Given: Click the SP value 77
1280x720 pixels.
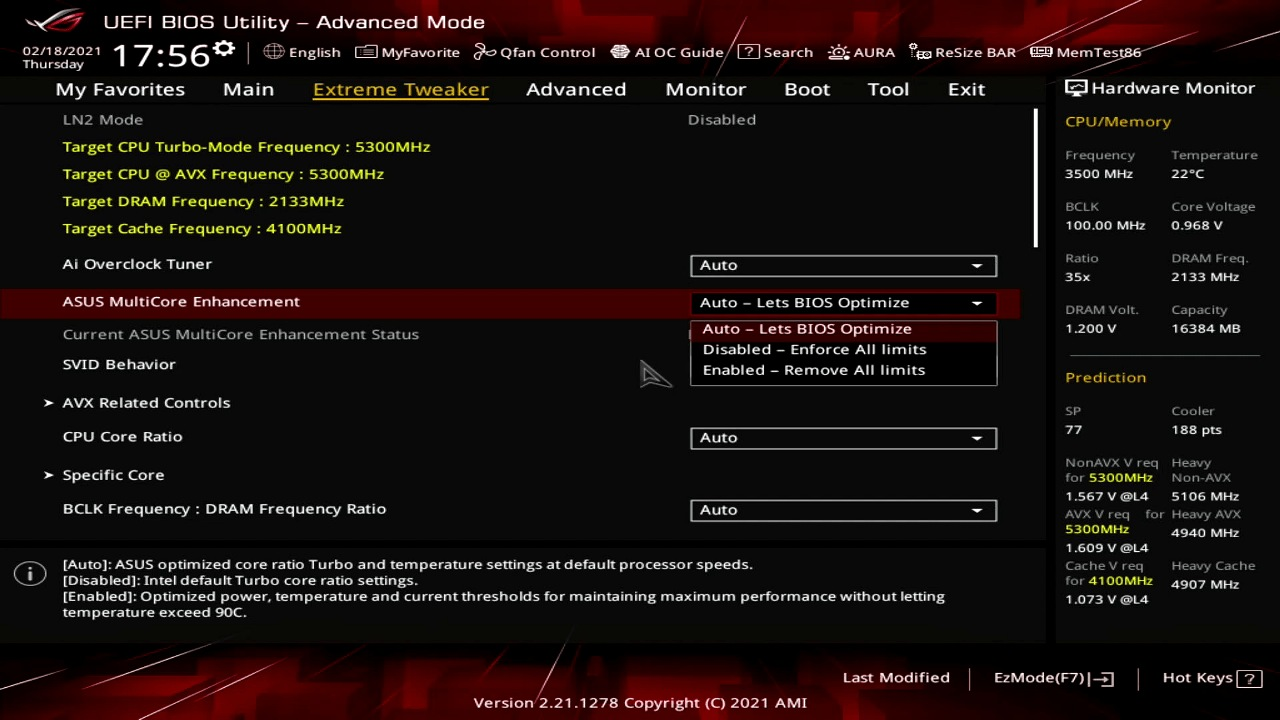Looking at the screenshot, I should point(1074,429).
